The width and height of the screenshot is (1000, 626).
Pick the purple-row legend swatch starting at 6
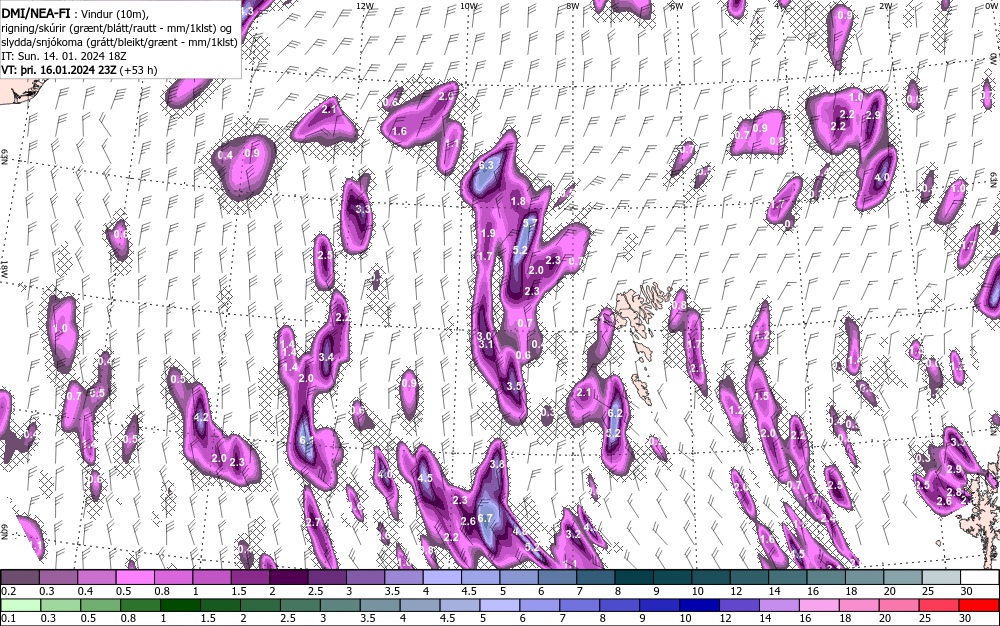pyautogui.click(x=557, y=578)
